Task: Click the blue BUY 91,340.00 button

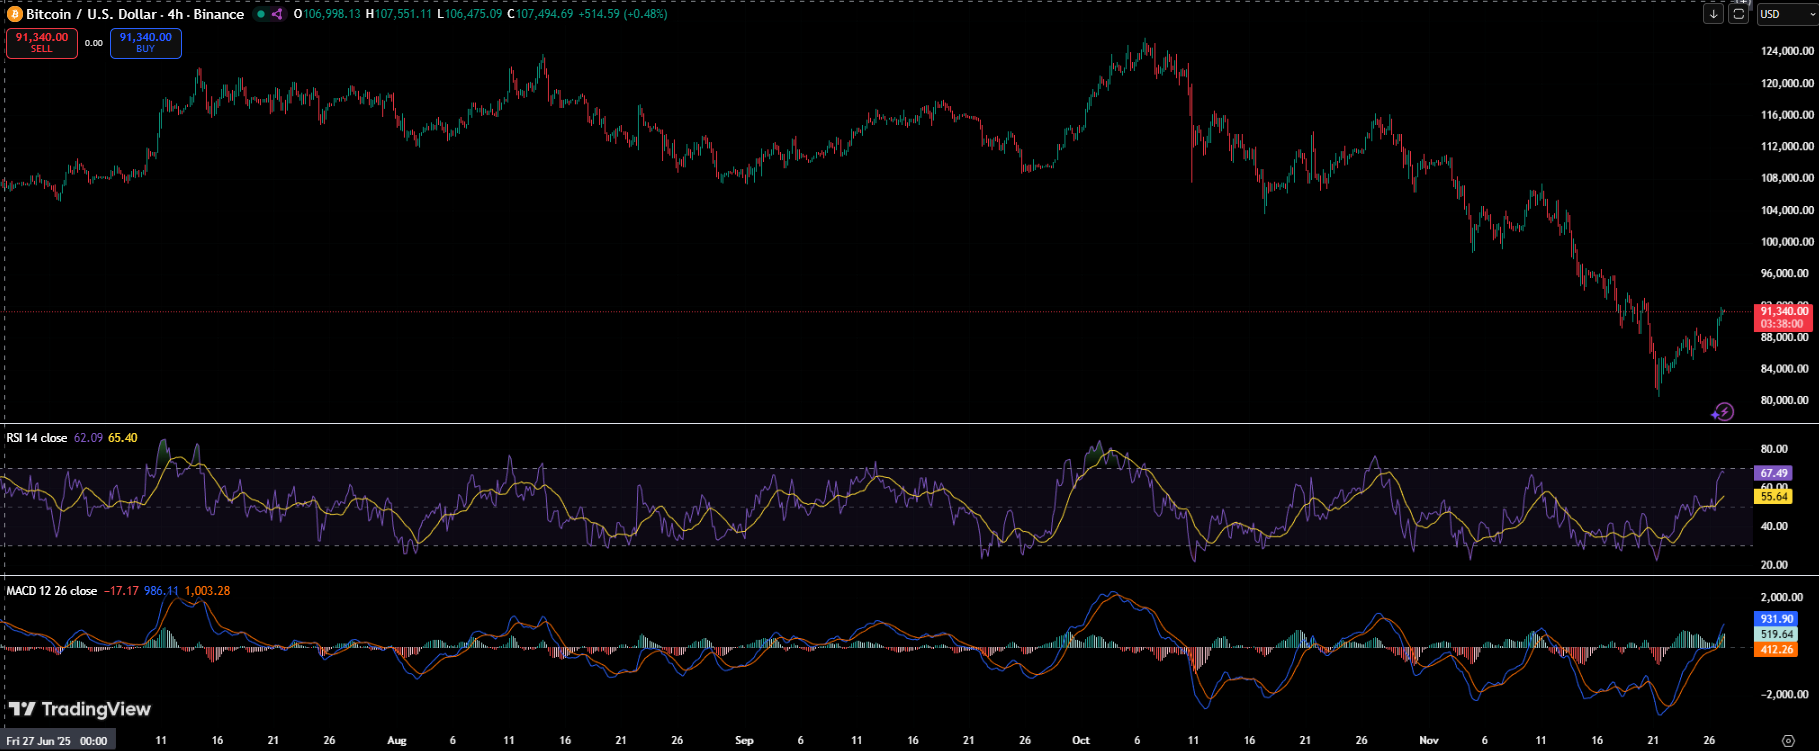Action: [146, 43]
